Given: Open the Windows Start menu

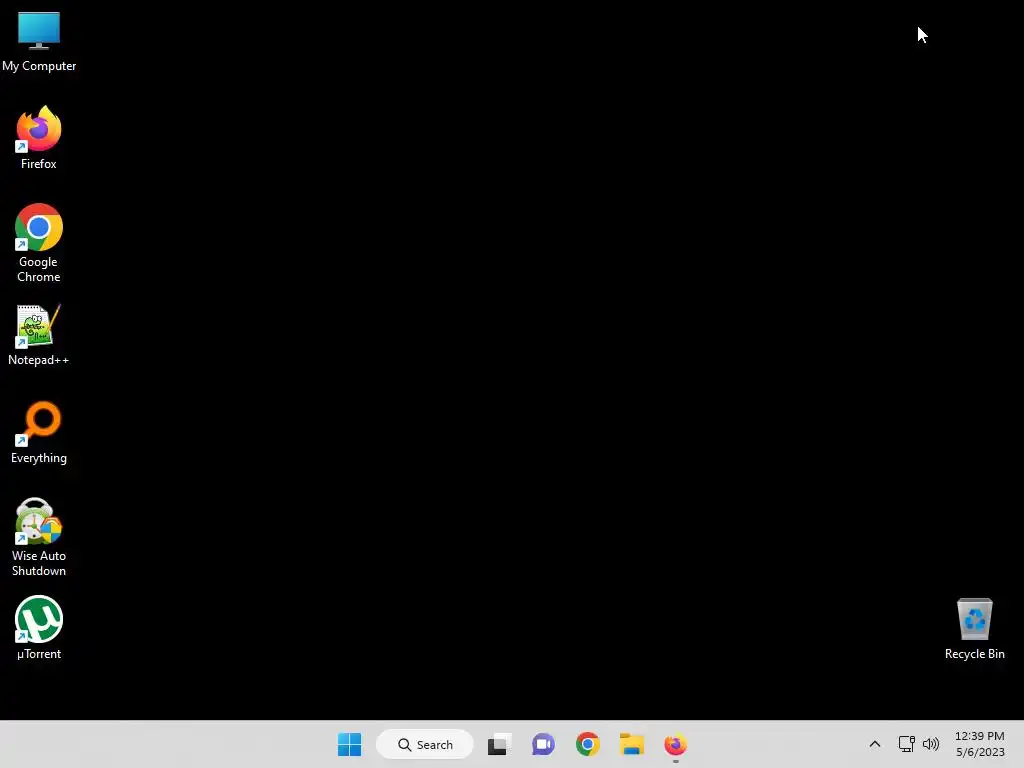Looking at the screenshot, I should 349,744.
